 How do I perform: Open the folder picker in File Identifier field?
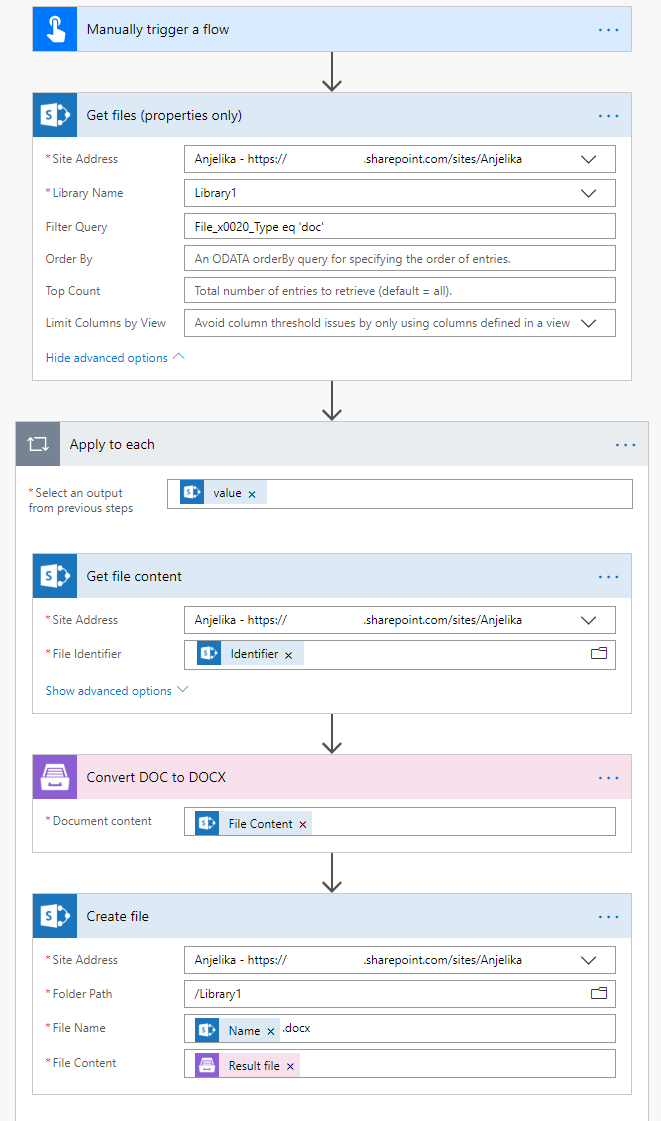click(x=599, y=653)
